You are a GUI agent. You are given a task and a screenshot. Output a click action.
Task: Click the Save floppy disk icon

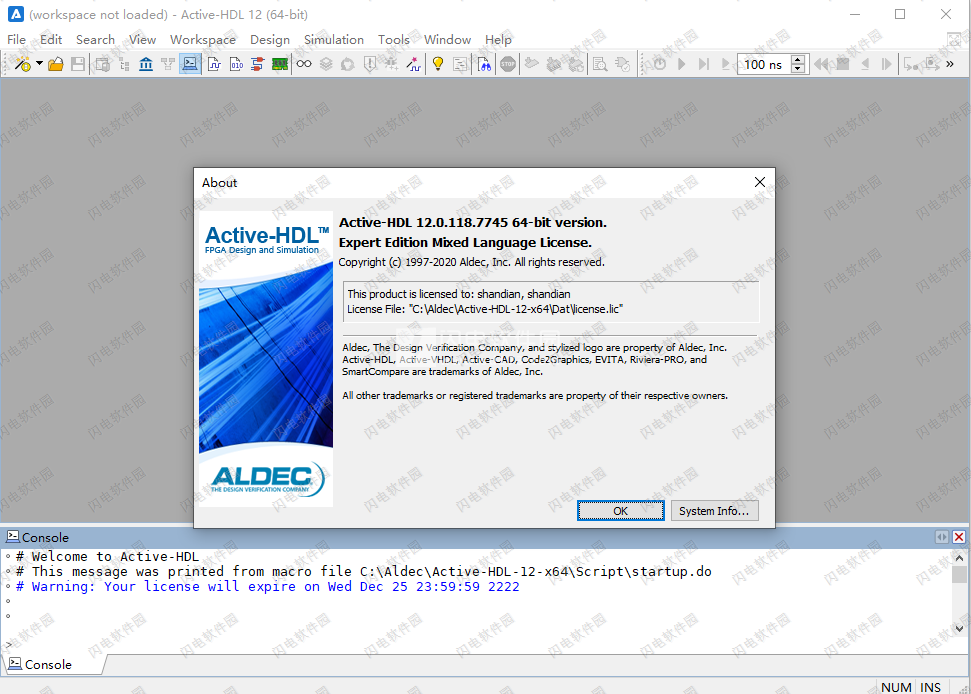[78, 64]
